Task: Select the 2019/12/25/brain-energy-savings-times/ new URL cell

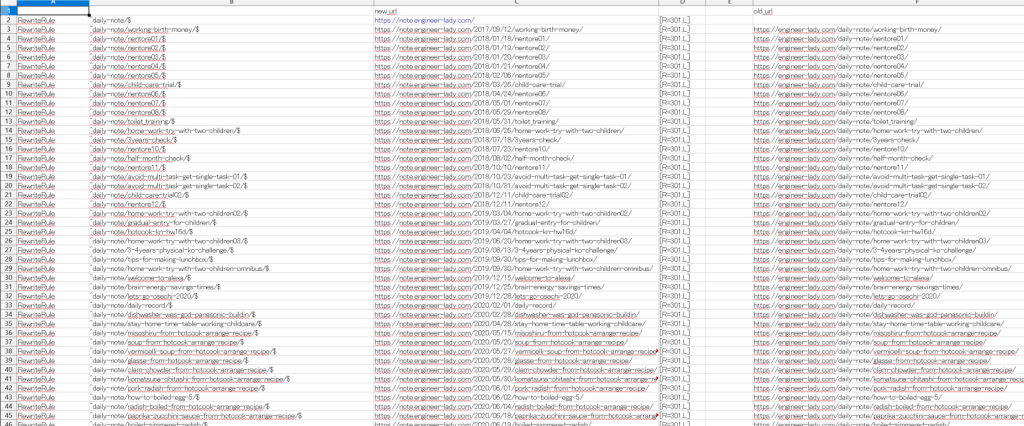Action: point(516,287)
